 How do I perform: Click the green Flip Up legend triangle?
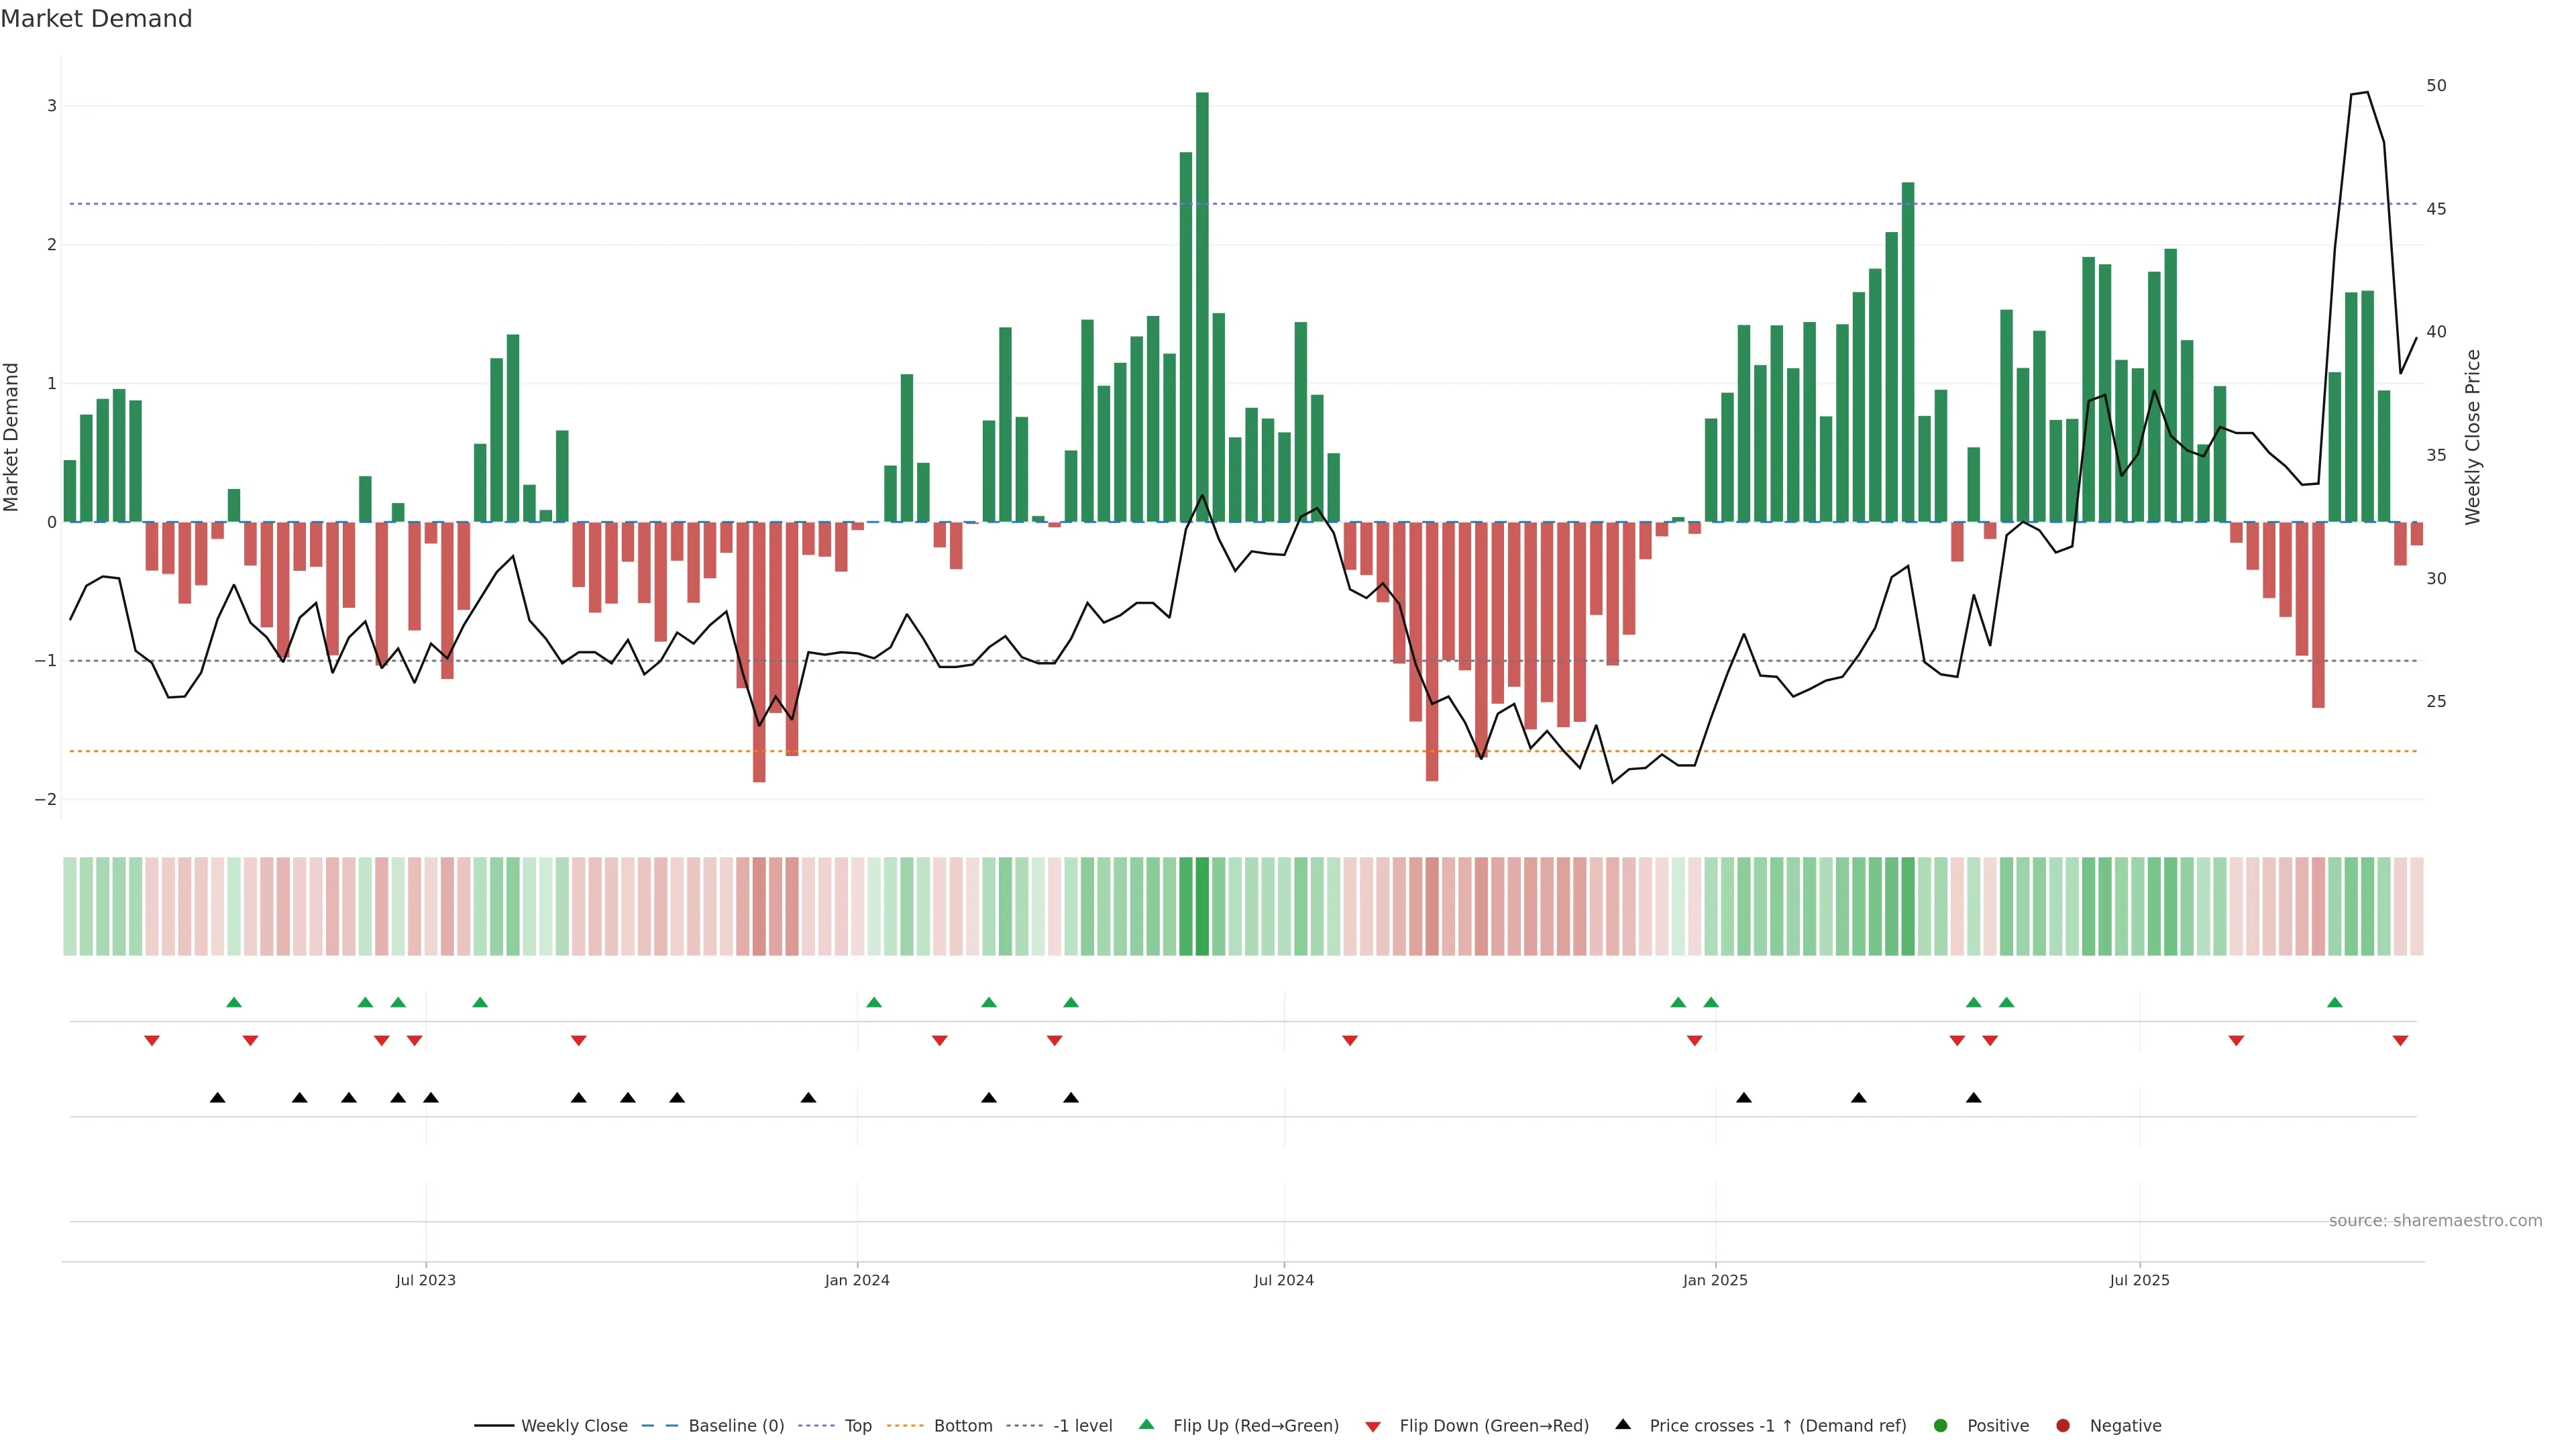pyautogui.click(x=1146, y=1424)
